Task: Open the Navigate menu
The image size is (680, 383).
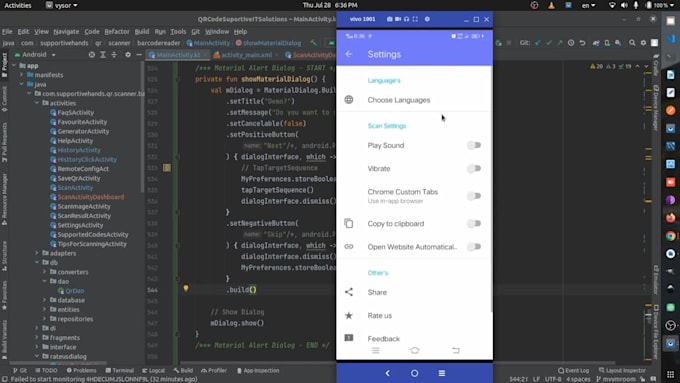Action: [x=66, y=32]
